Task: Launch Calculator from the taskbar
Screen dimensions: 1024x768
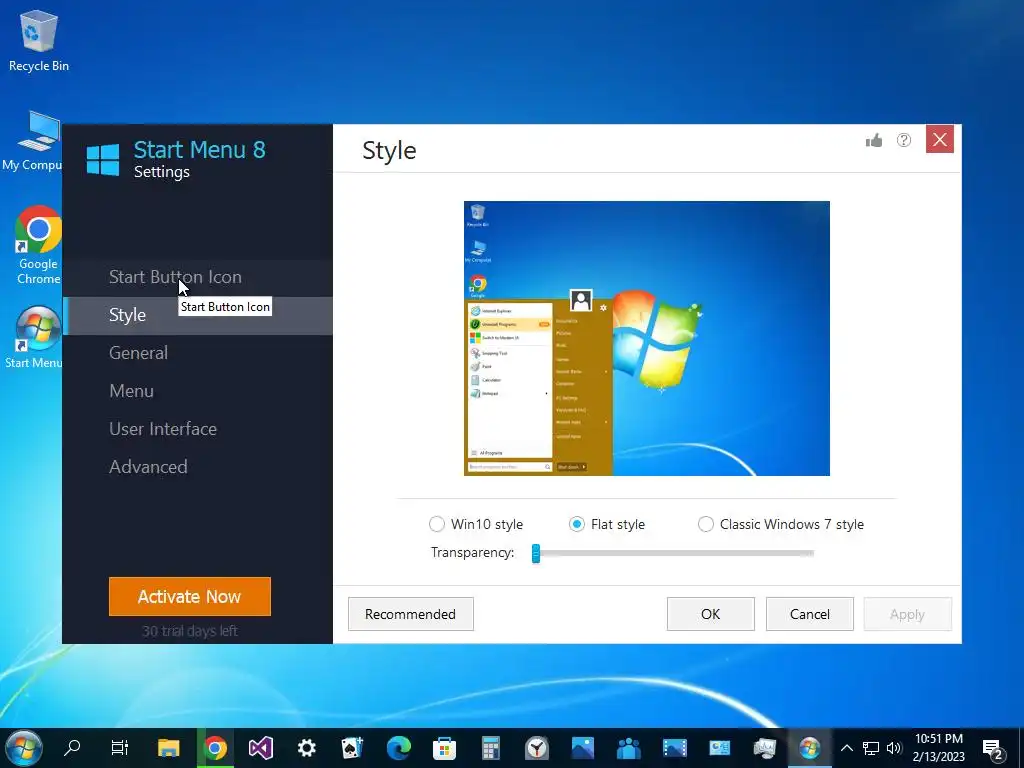Action: [x=490, y=748]
